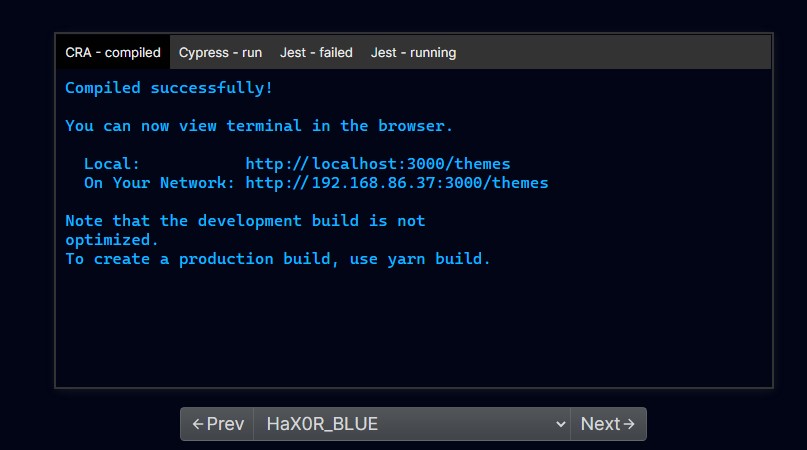The width and height of the screenshot is (807, 450).
Task: Select the Jest - failed tab
Action: pyautogui.click(x=316, y=53)
